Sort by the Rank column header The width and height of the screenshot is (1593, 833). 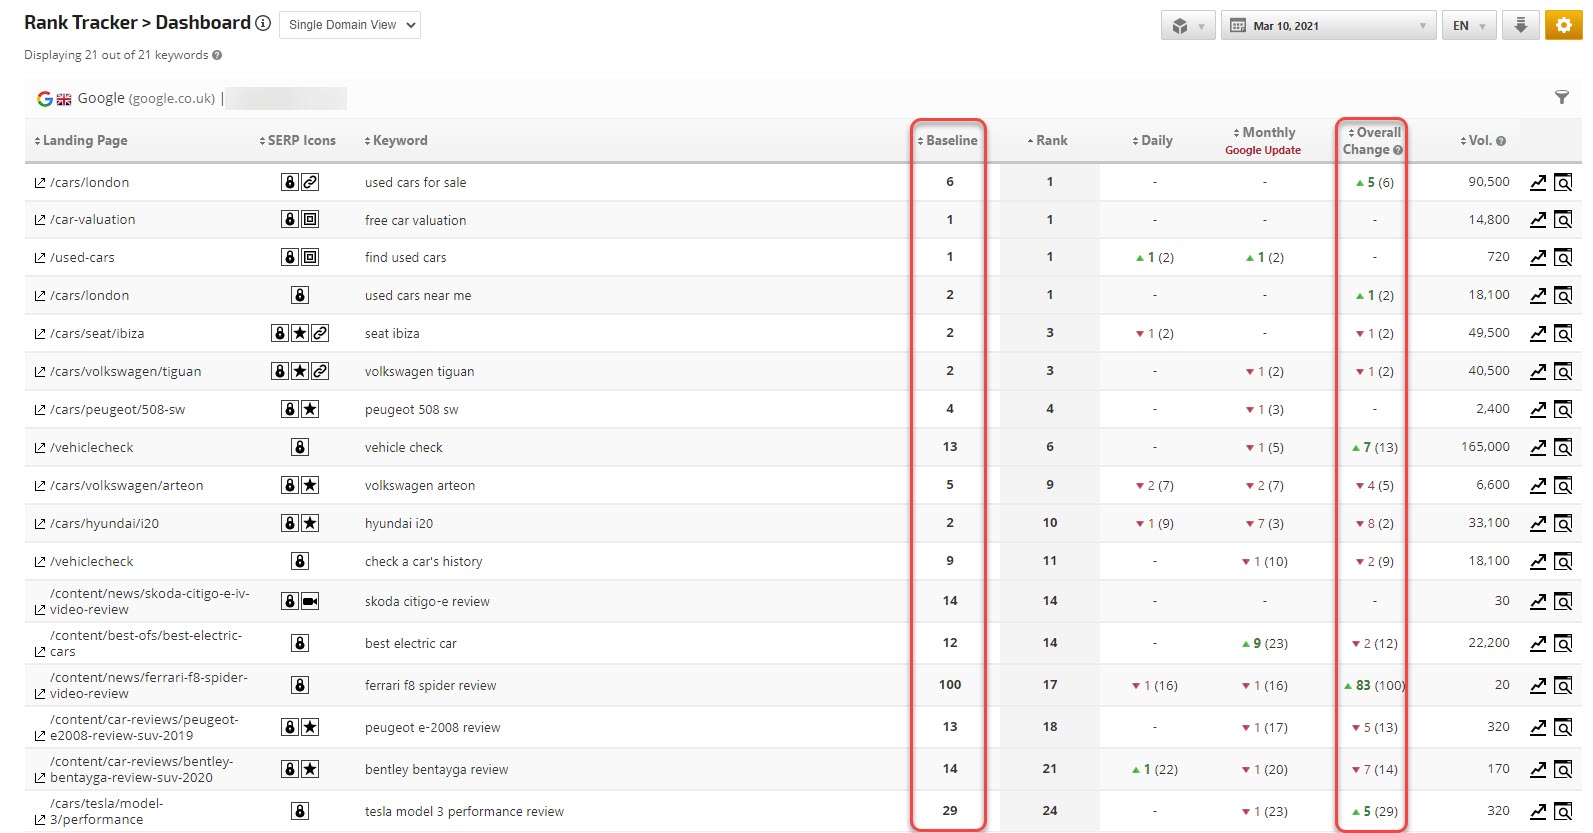[x=1048, y=141]
